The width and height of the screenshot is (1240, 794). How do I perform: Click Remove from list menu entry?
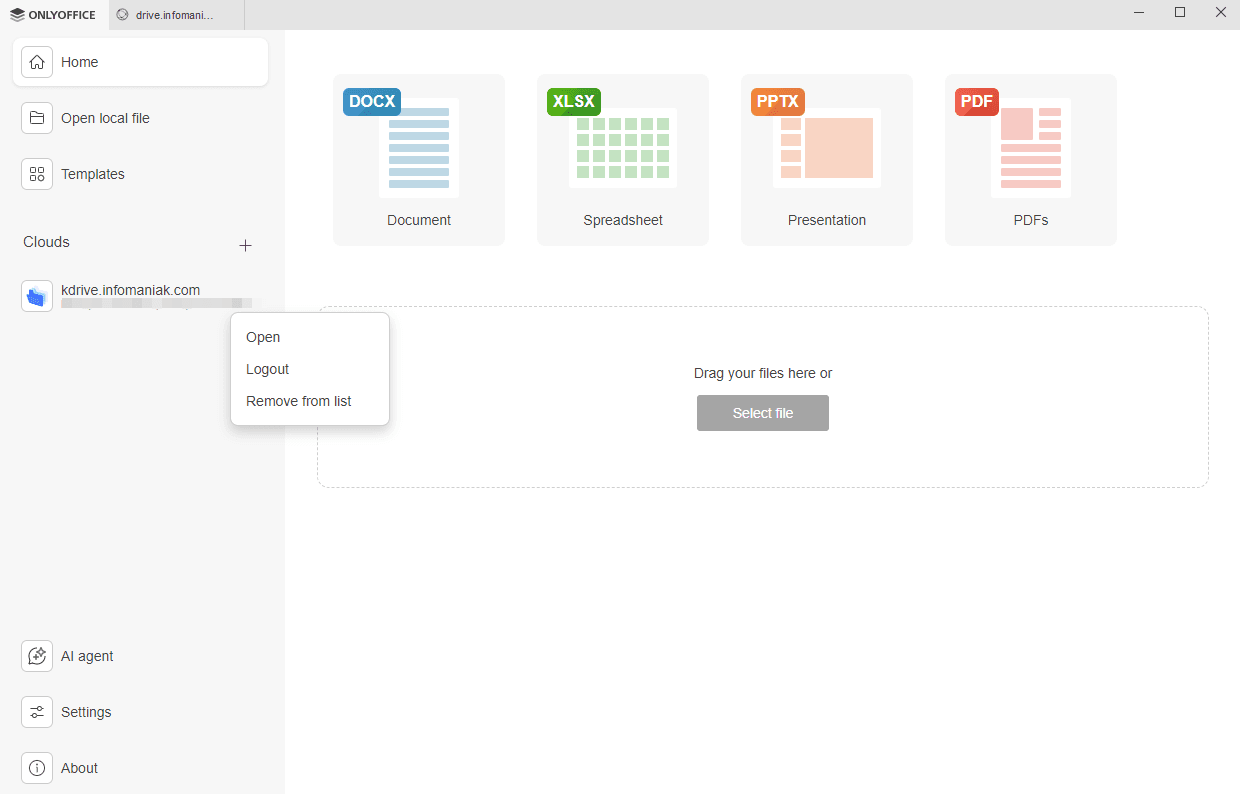[299, 401]
